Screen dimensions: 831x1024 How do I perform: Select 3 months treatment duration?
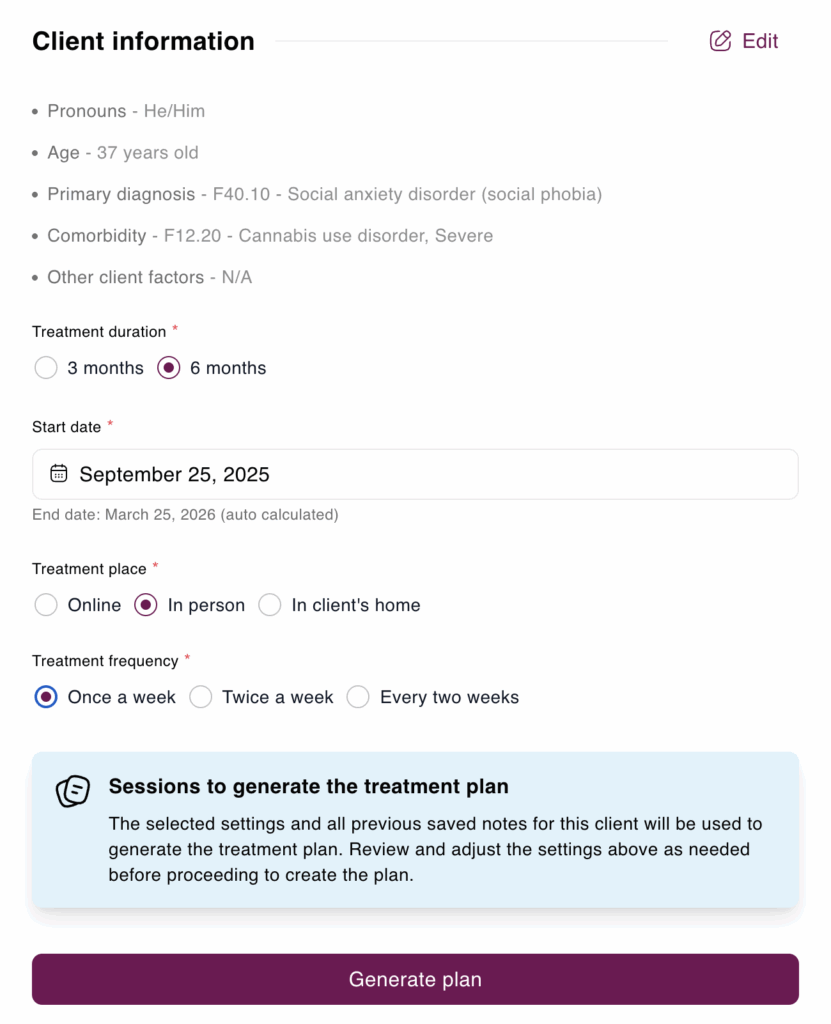point(46,368)
